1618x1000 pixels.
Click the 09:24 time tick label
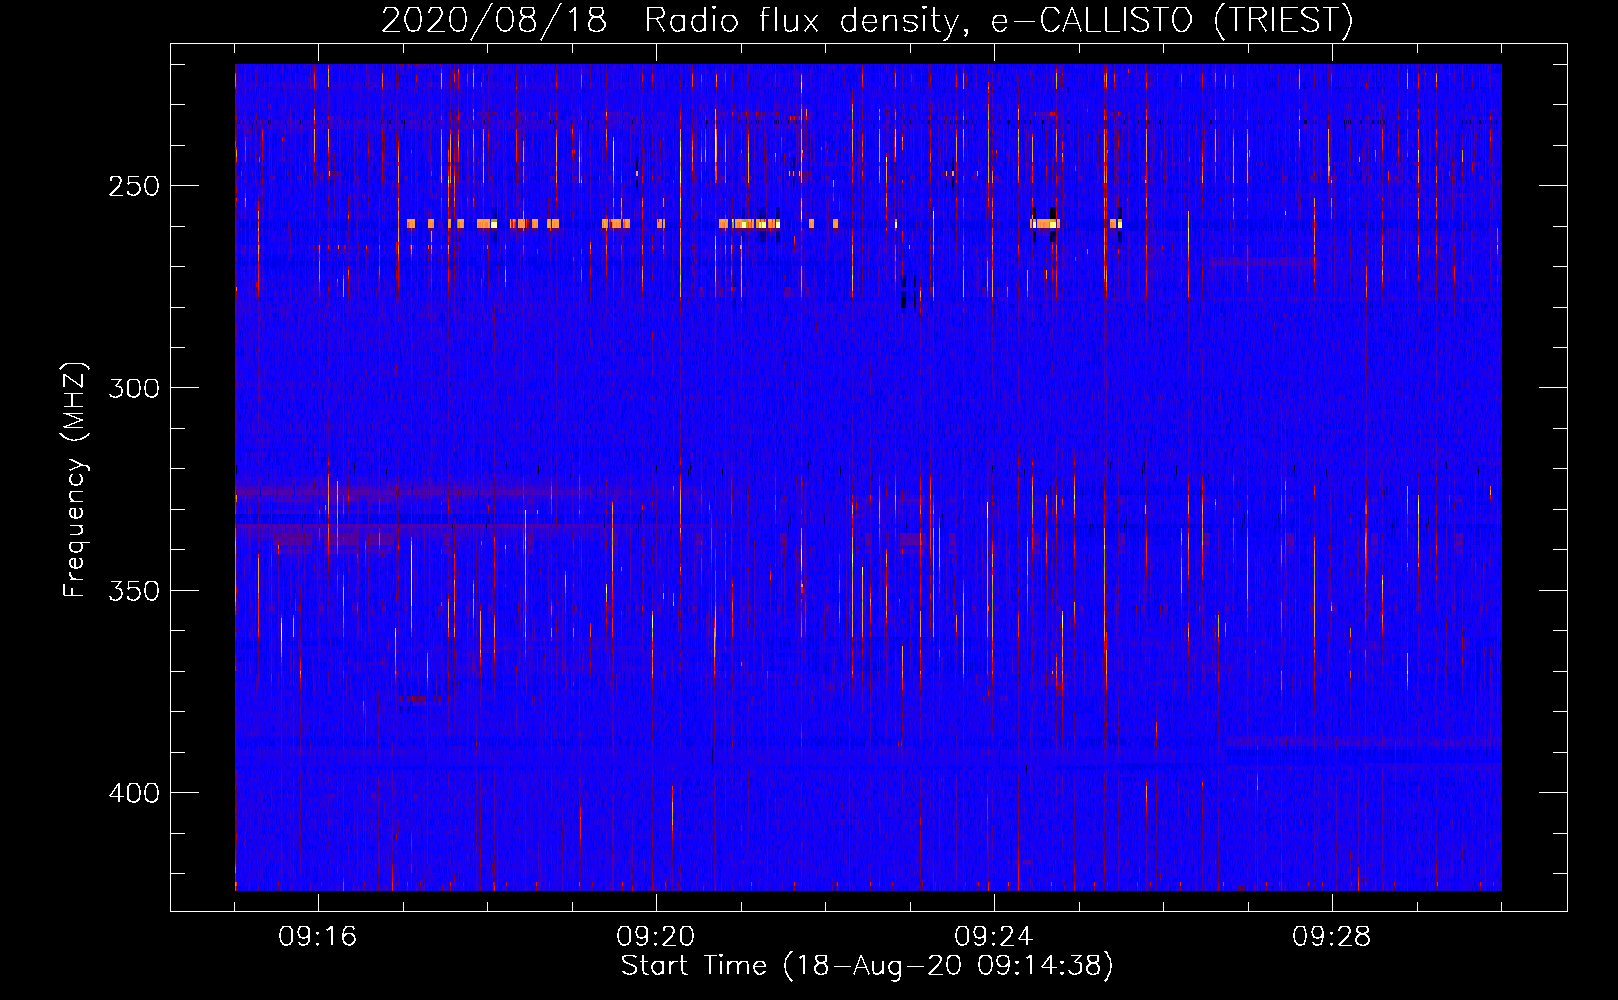coord(994,937)
